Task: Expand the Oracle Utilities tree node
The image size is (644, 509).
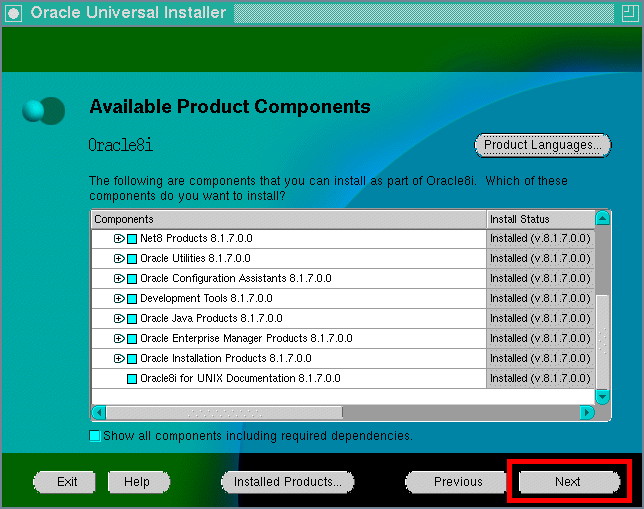Action: pos(119,259)
